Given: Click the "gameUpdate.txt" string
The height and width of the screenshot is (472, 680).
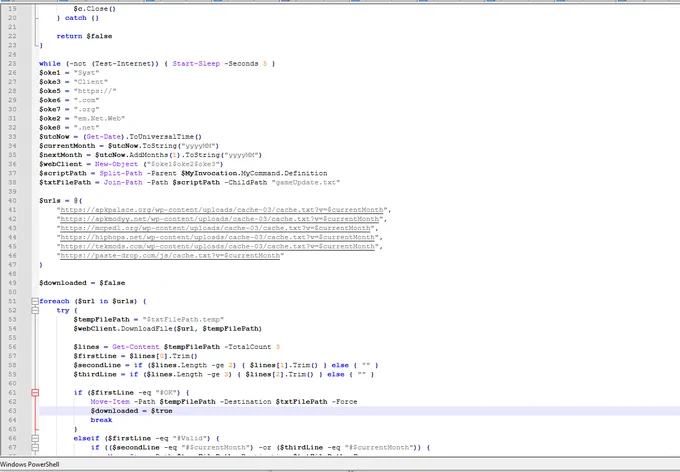Looking at the screenshot, I should point(306,182).
